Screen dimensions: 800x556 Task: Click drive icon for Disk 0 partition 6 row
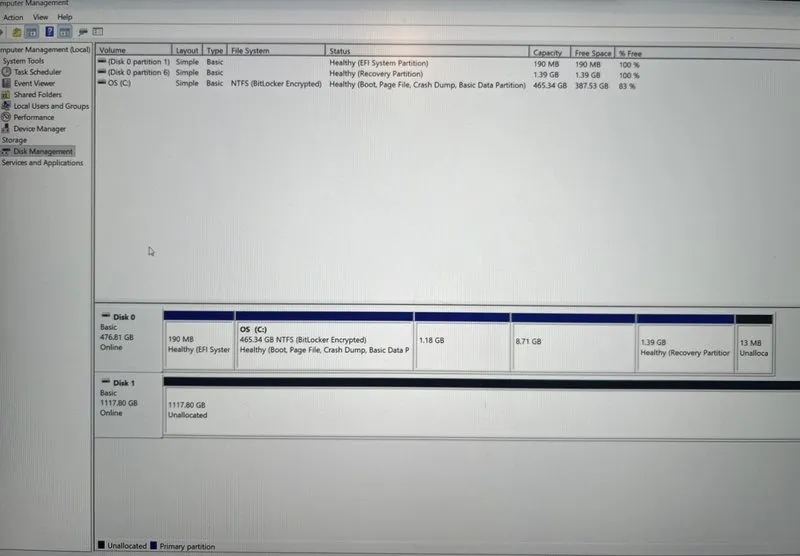point(102,72)
